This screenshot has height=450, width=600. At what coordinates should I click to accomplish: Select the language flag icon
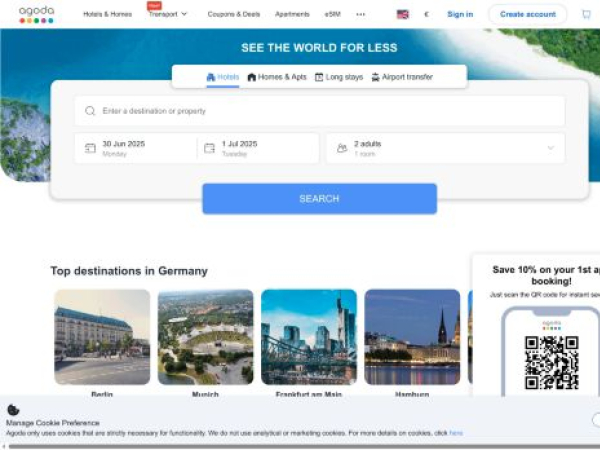tap(403, 15)
